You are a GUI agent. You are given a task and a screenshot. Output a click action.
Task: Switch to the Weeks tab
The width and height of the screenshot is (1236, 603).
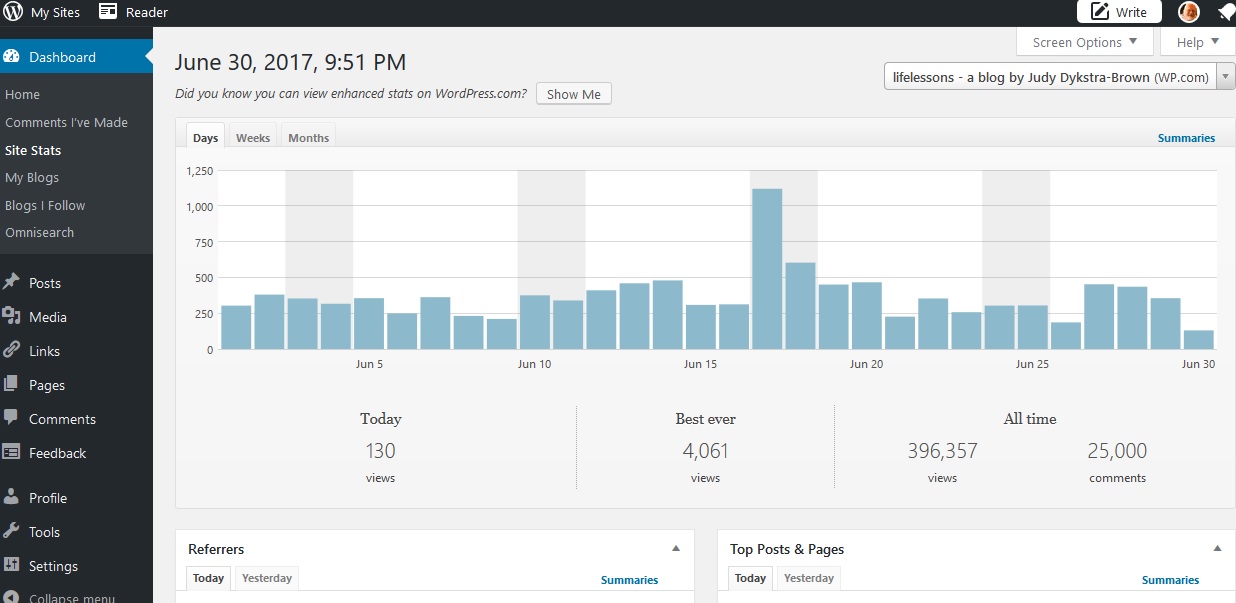pos(253,138)
